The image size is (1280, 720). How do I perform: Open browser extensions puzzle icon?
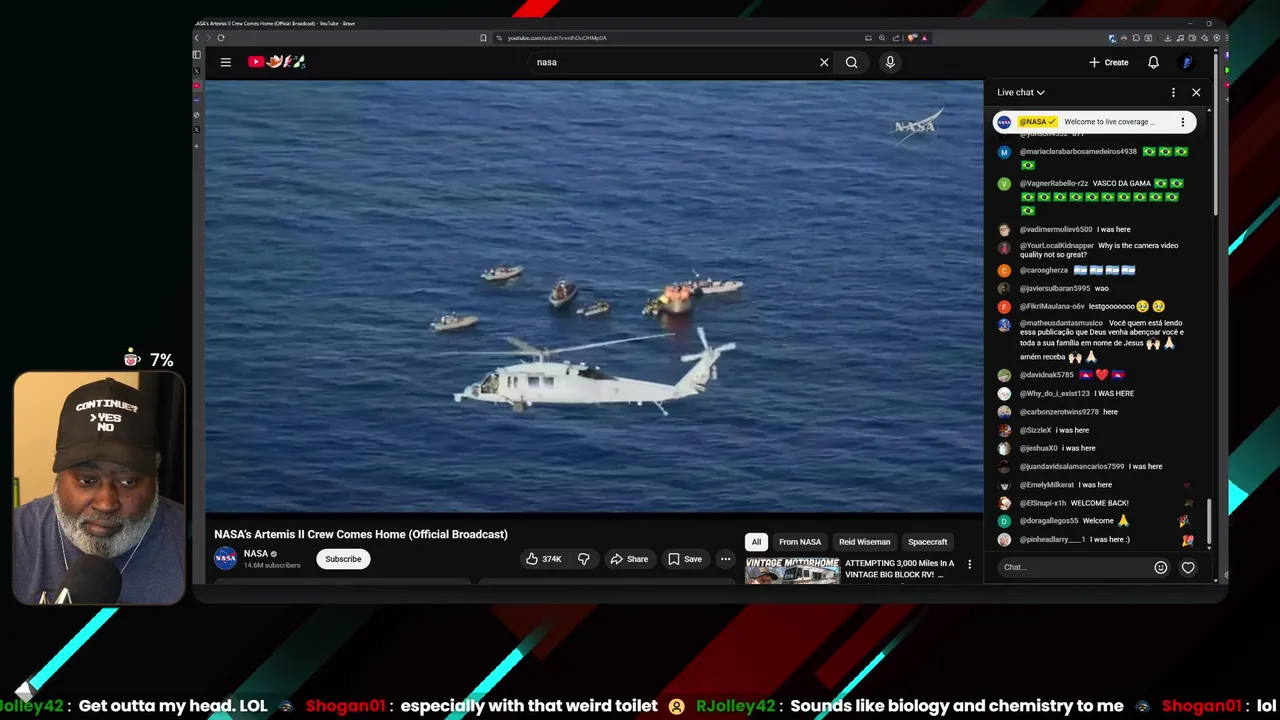[1136, 38]
